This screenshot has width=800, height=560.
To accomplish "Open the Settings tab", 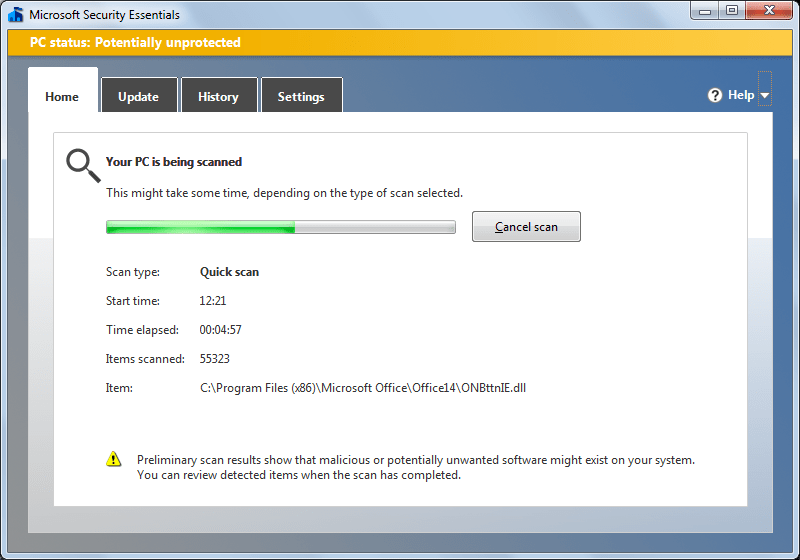I will pyautogui.click(x=301, y=96).
